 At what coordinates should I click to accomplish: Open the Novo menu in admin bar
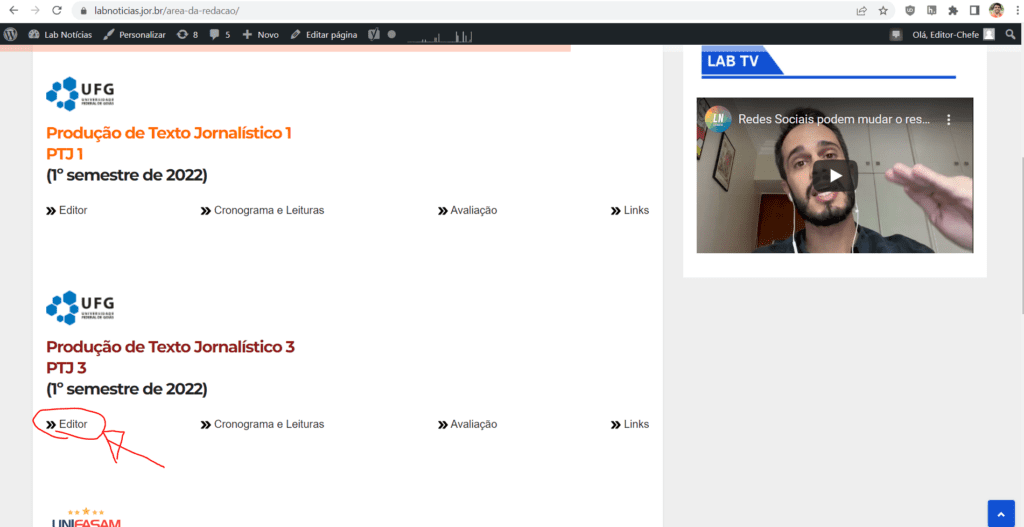261,34
